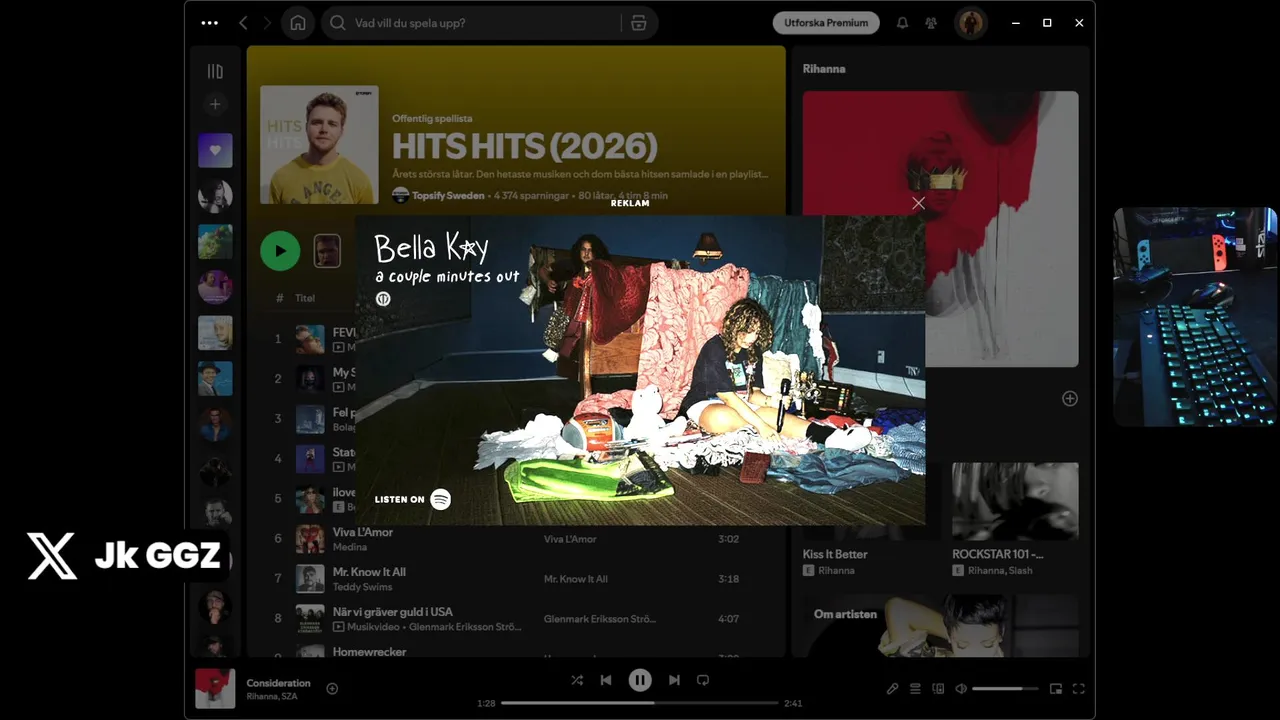Click the Rihanna heading in side panel
Image resolution: width=1280 pixels, height=720 pixels.
click(824, 69)
